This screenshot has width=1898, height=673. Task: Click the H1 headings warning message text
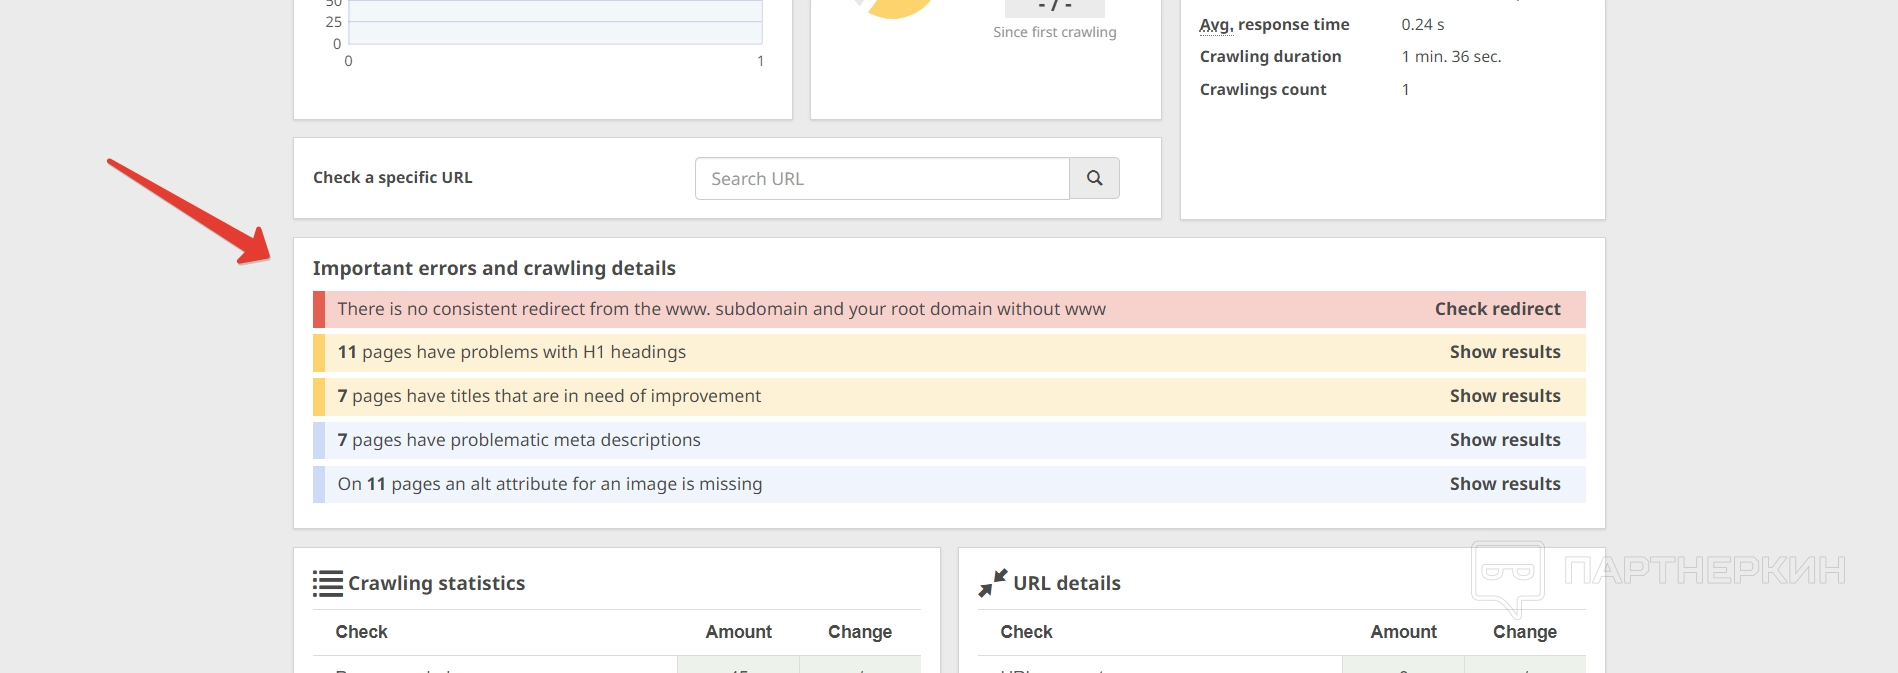pyautogui.click(x=511, y=352)
